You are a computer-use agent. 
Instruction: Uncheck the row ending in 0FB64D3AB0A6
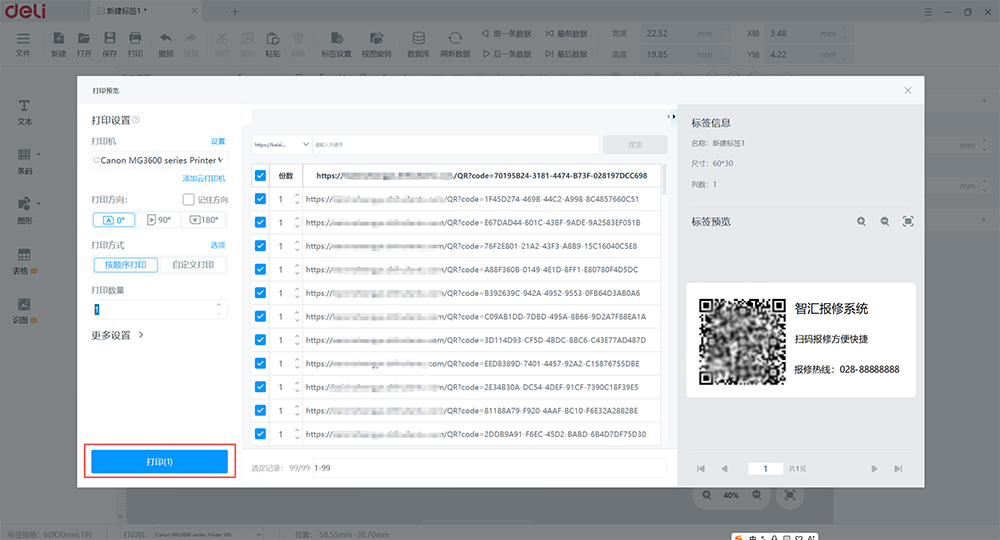(260, 293)
